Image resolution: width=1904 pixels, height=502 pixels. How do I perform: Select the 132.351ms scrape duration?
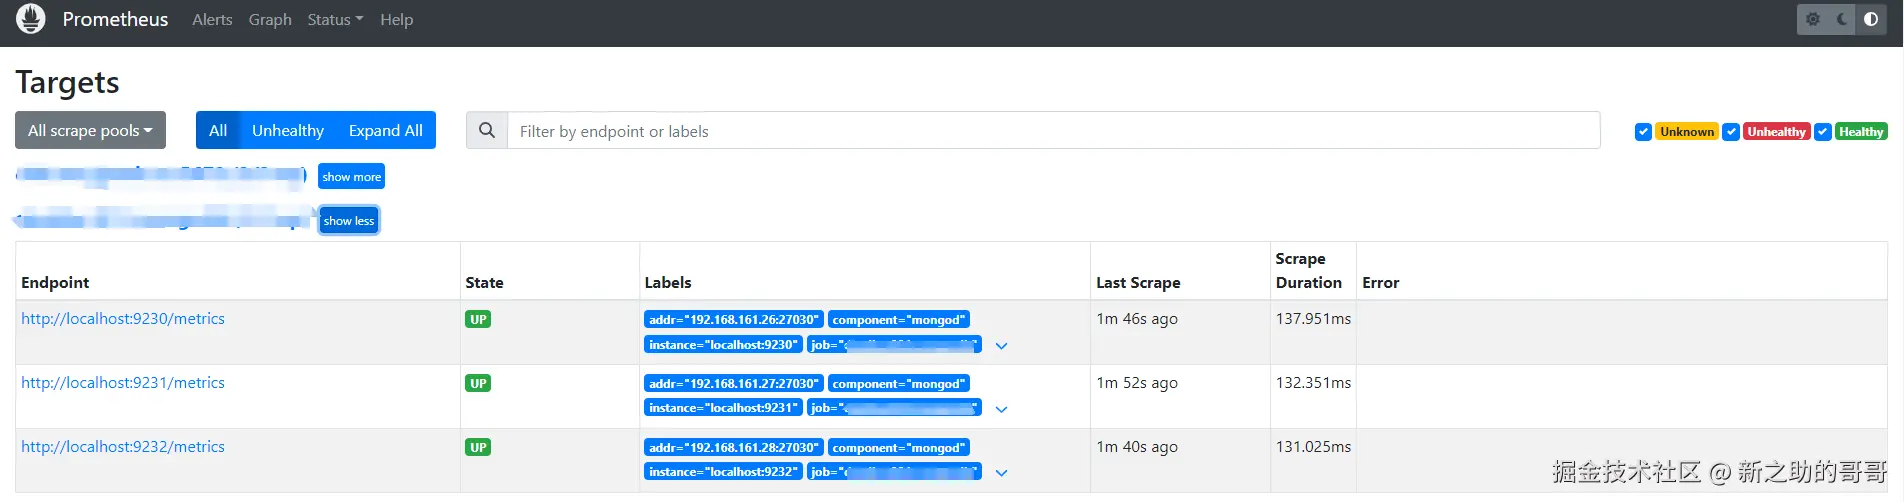tap(1313, 382)
